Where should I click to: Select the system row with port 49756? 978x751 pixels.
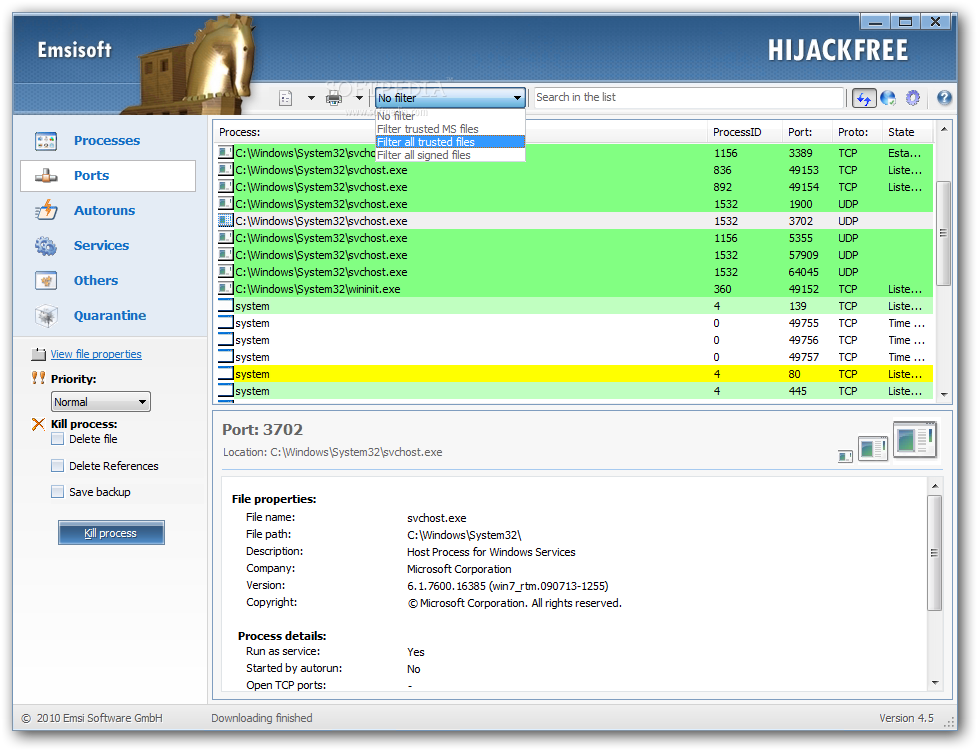[574, 340]
